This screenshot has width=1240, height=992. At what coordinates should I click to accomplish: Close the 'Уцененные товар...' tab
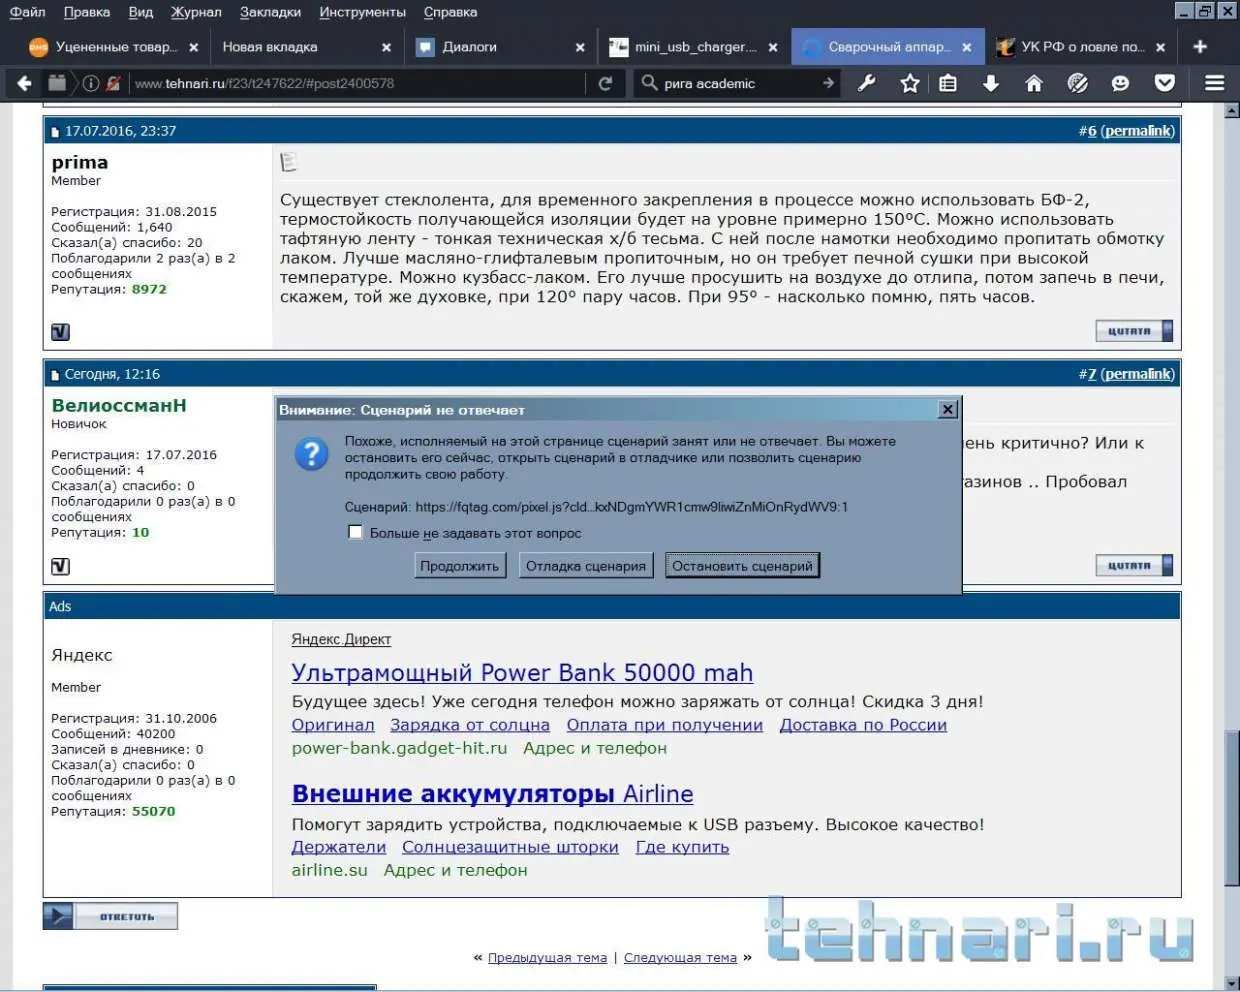click(x=193, y=47)
